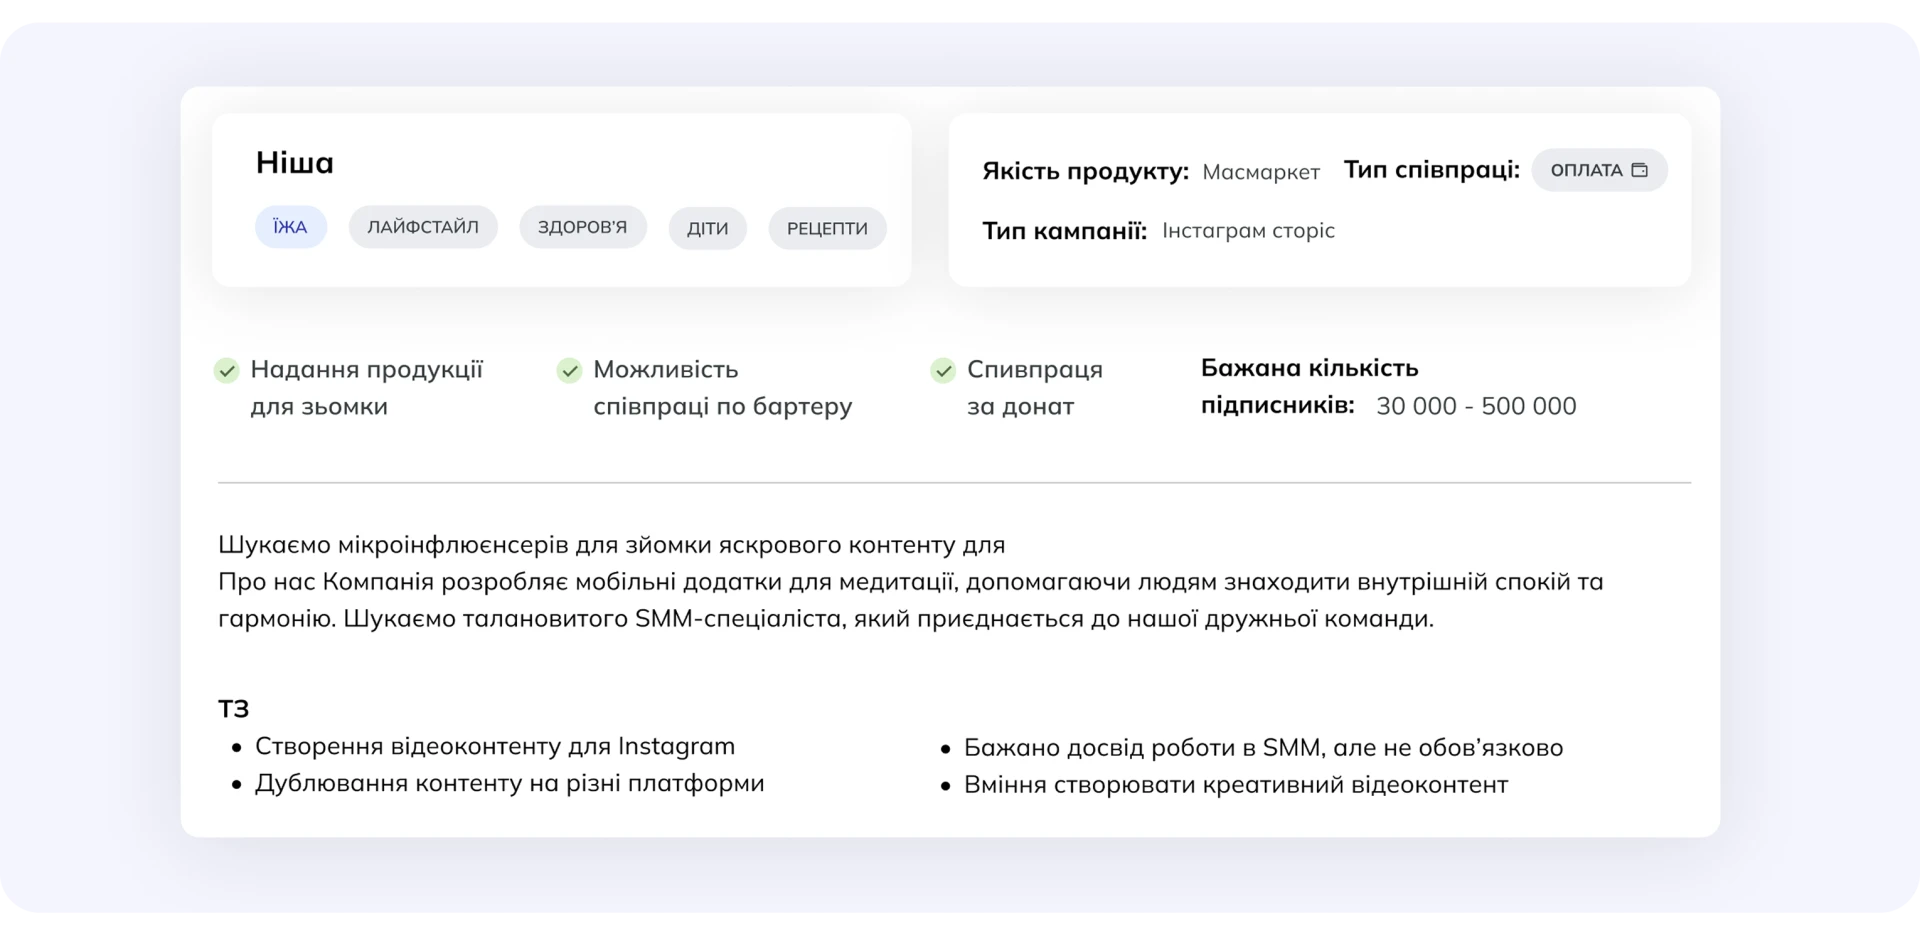This screenshot has width=1920, height=939.
Task: Select the ЇЖА niche tag
Action: pos(290,228)
